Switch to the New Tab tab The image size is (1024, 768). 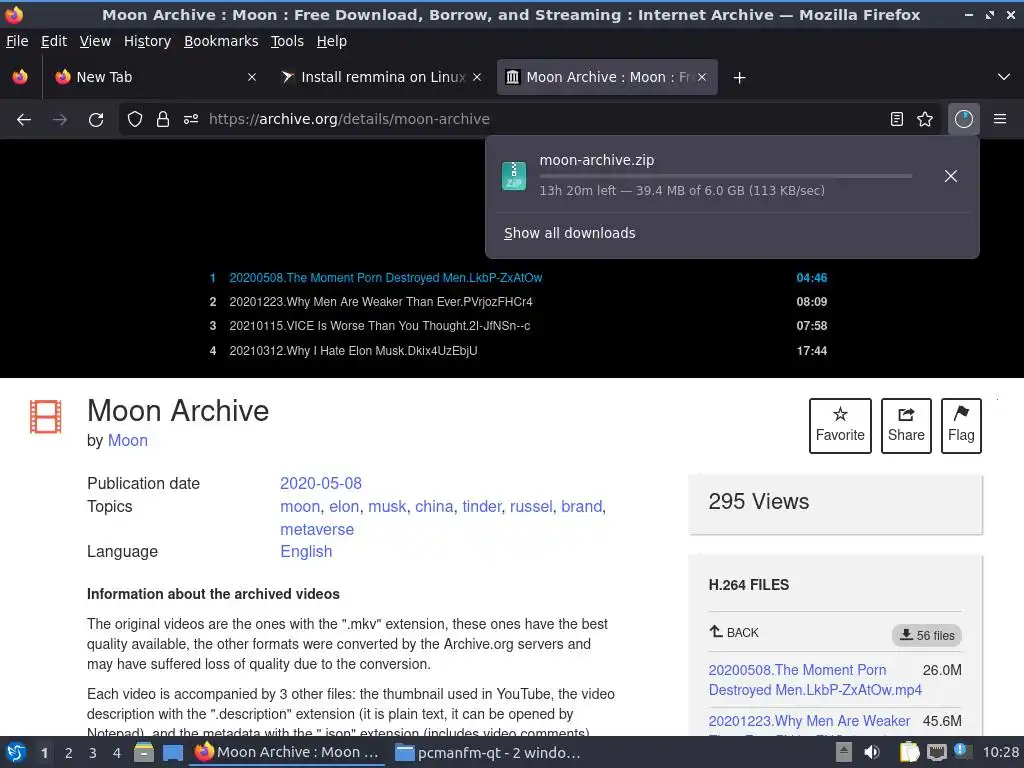[155, 77]
